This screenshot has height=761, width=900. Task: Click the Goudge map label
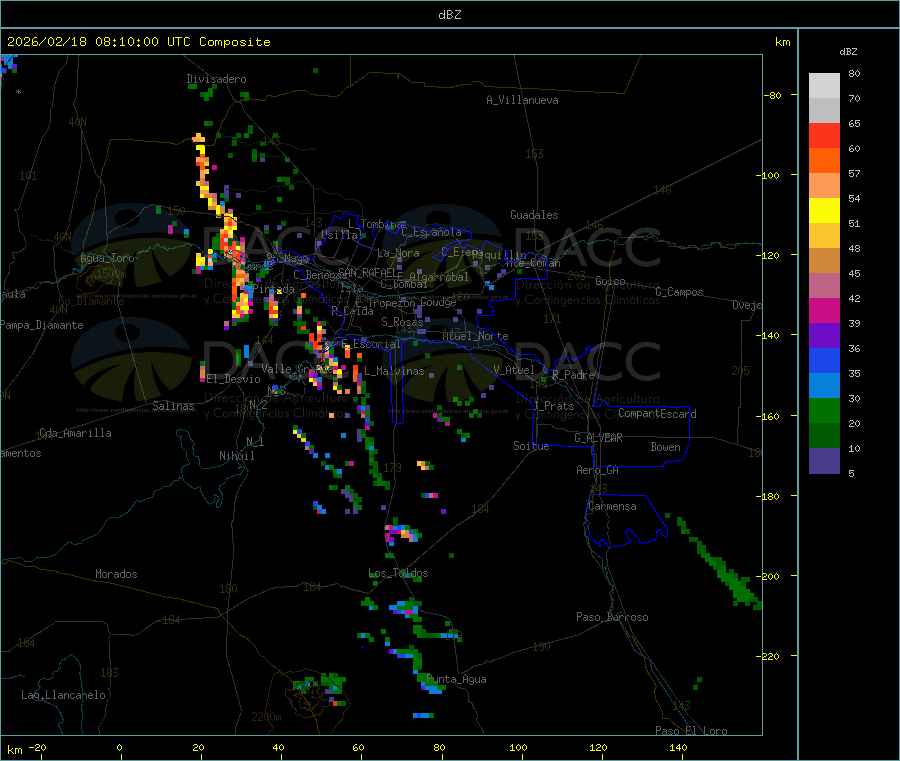point(439,302)
